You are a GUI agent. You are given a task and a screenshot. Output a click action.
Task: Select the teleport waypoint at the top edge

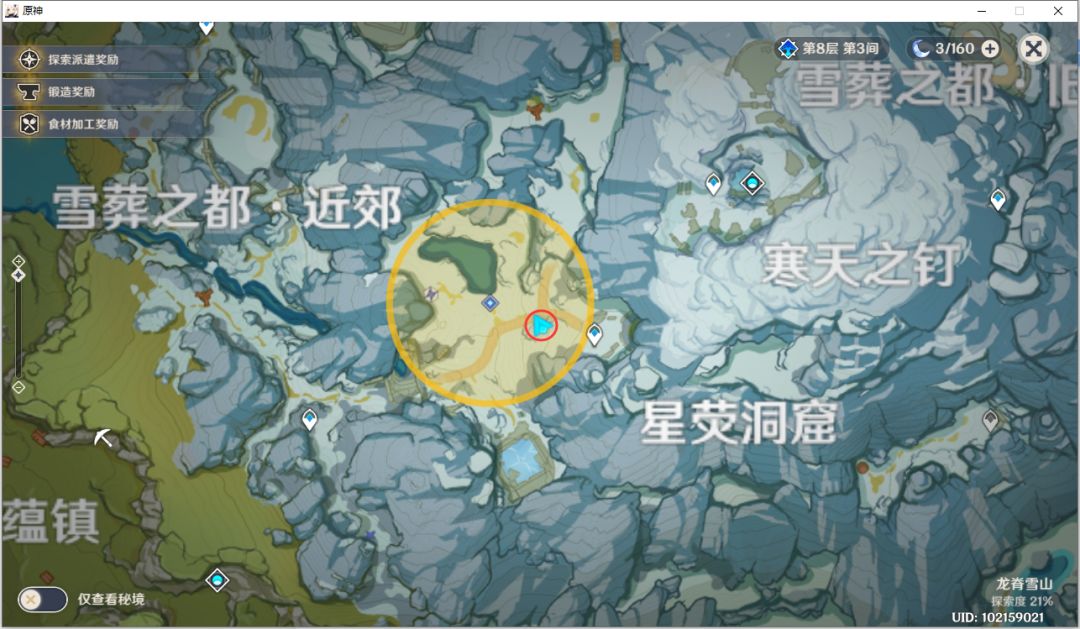pos(206,27)
